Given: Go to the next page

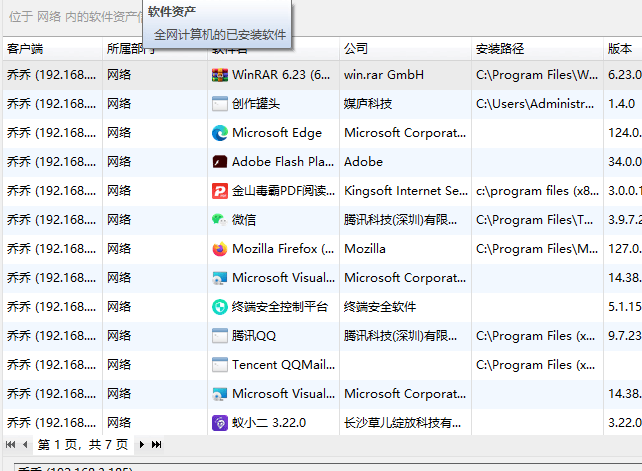Looking at the screenshot, I should [x=142, y=444].
